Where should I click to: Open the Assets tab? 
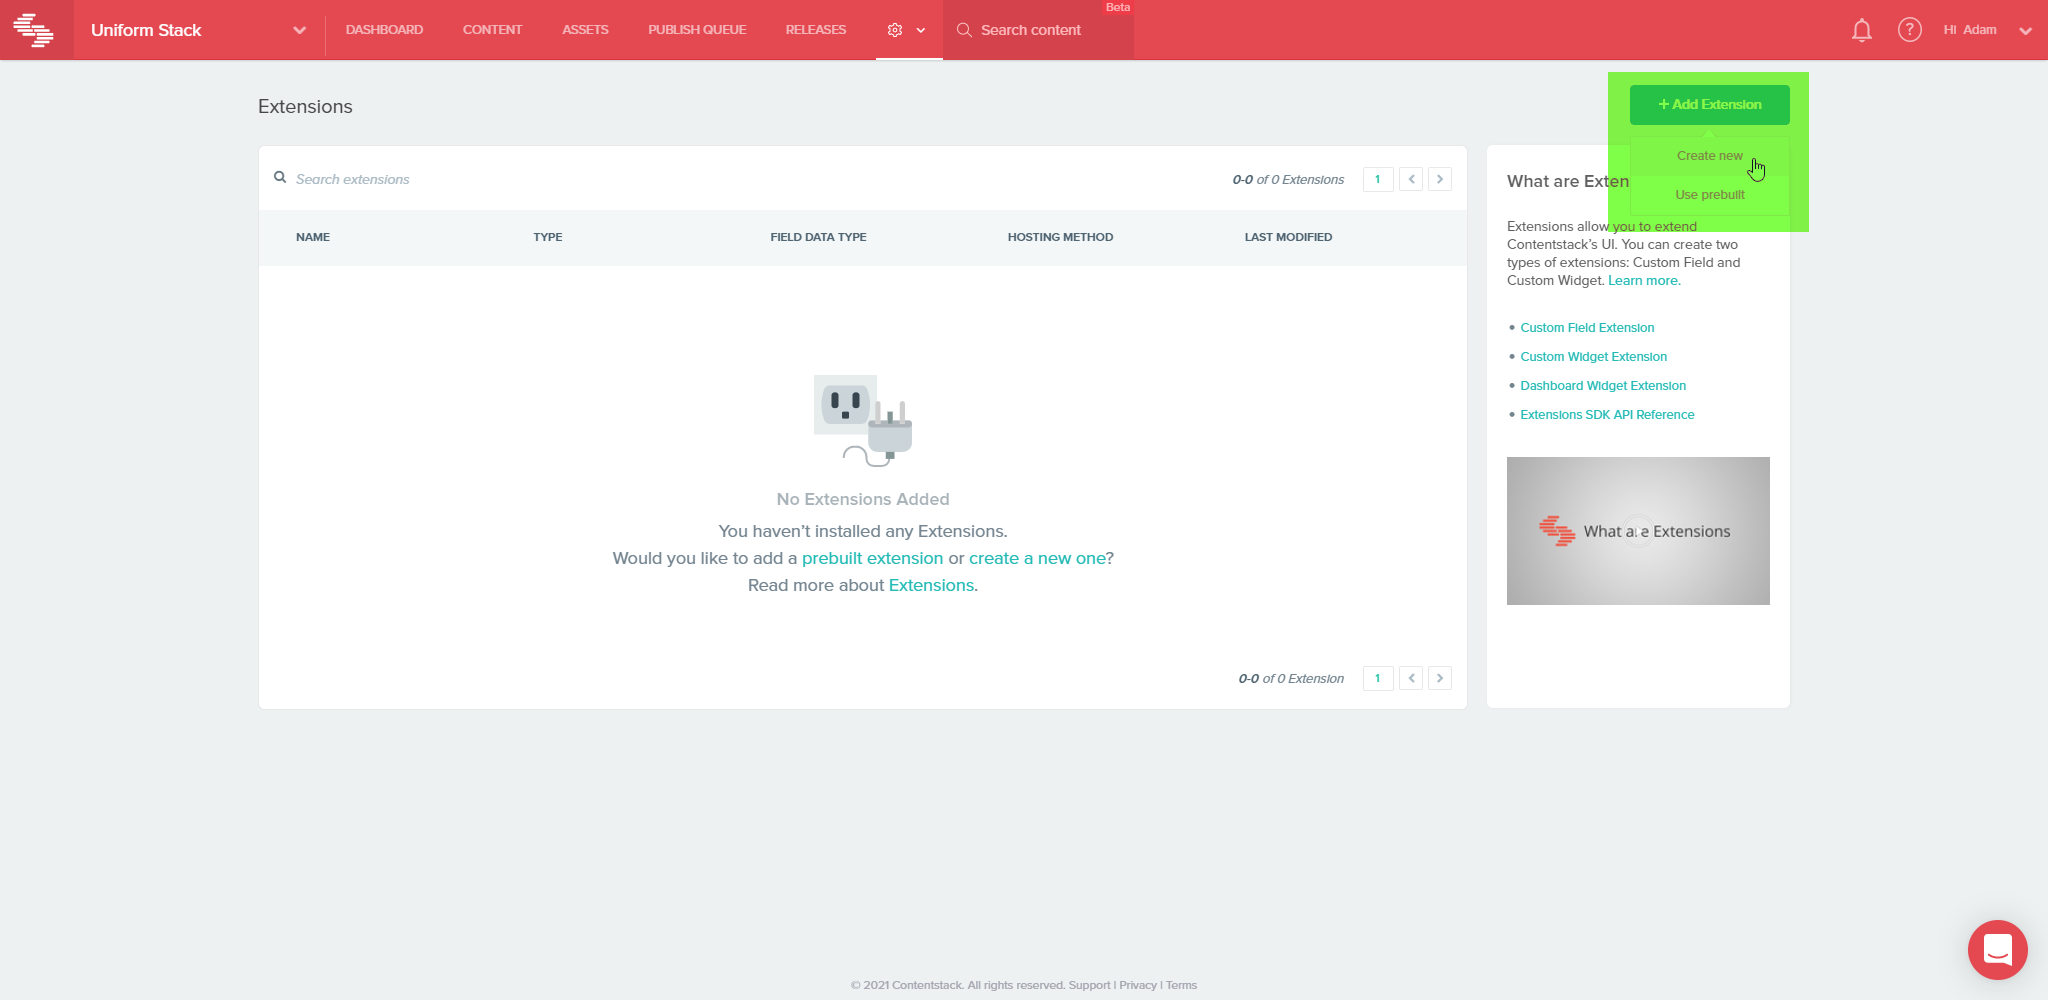pos(585,30)
